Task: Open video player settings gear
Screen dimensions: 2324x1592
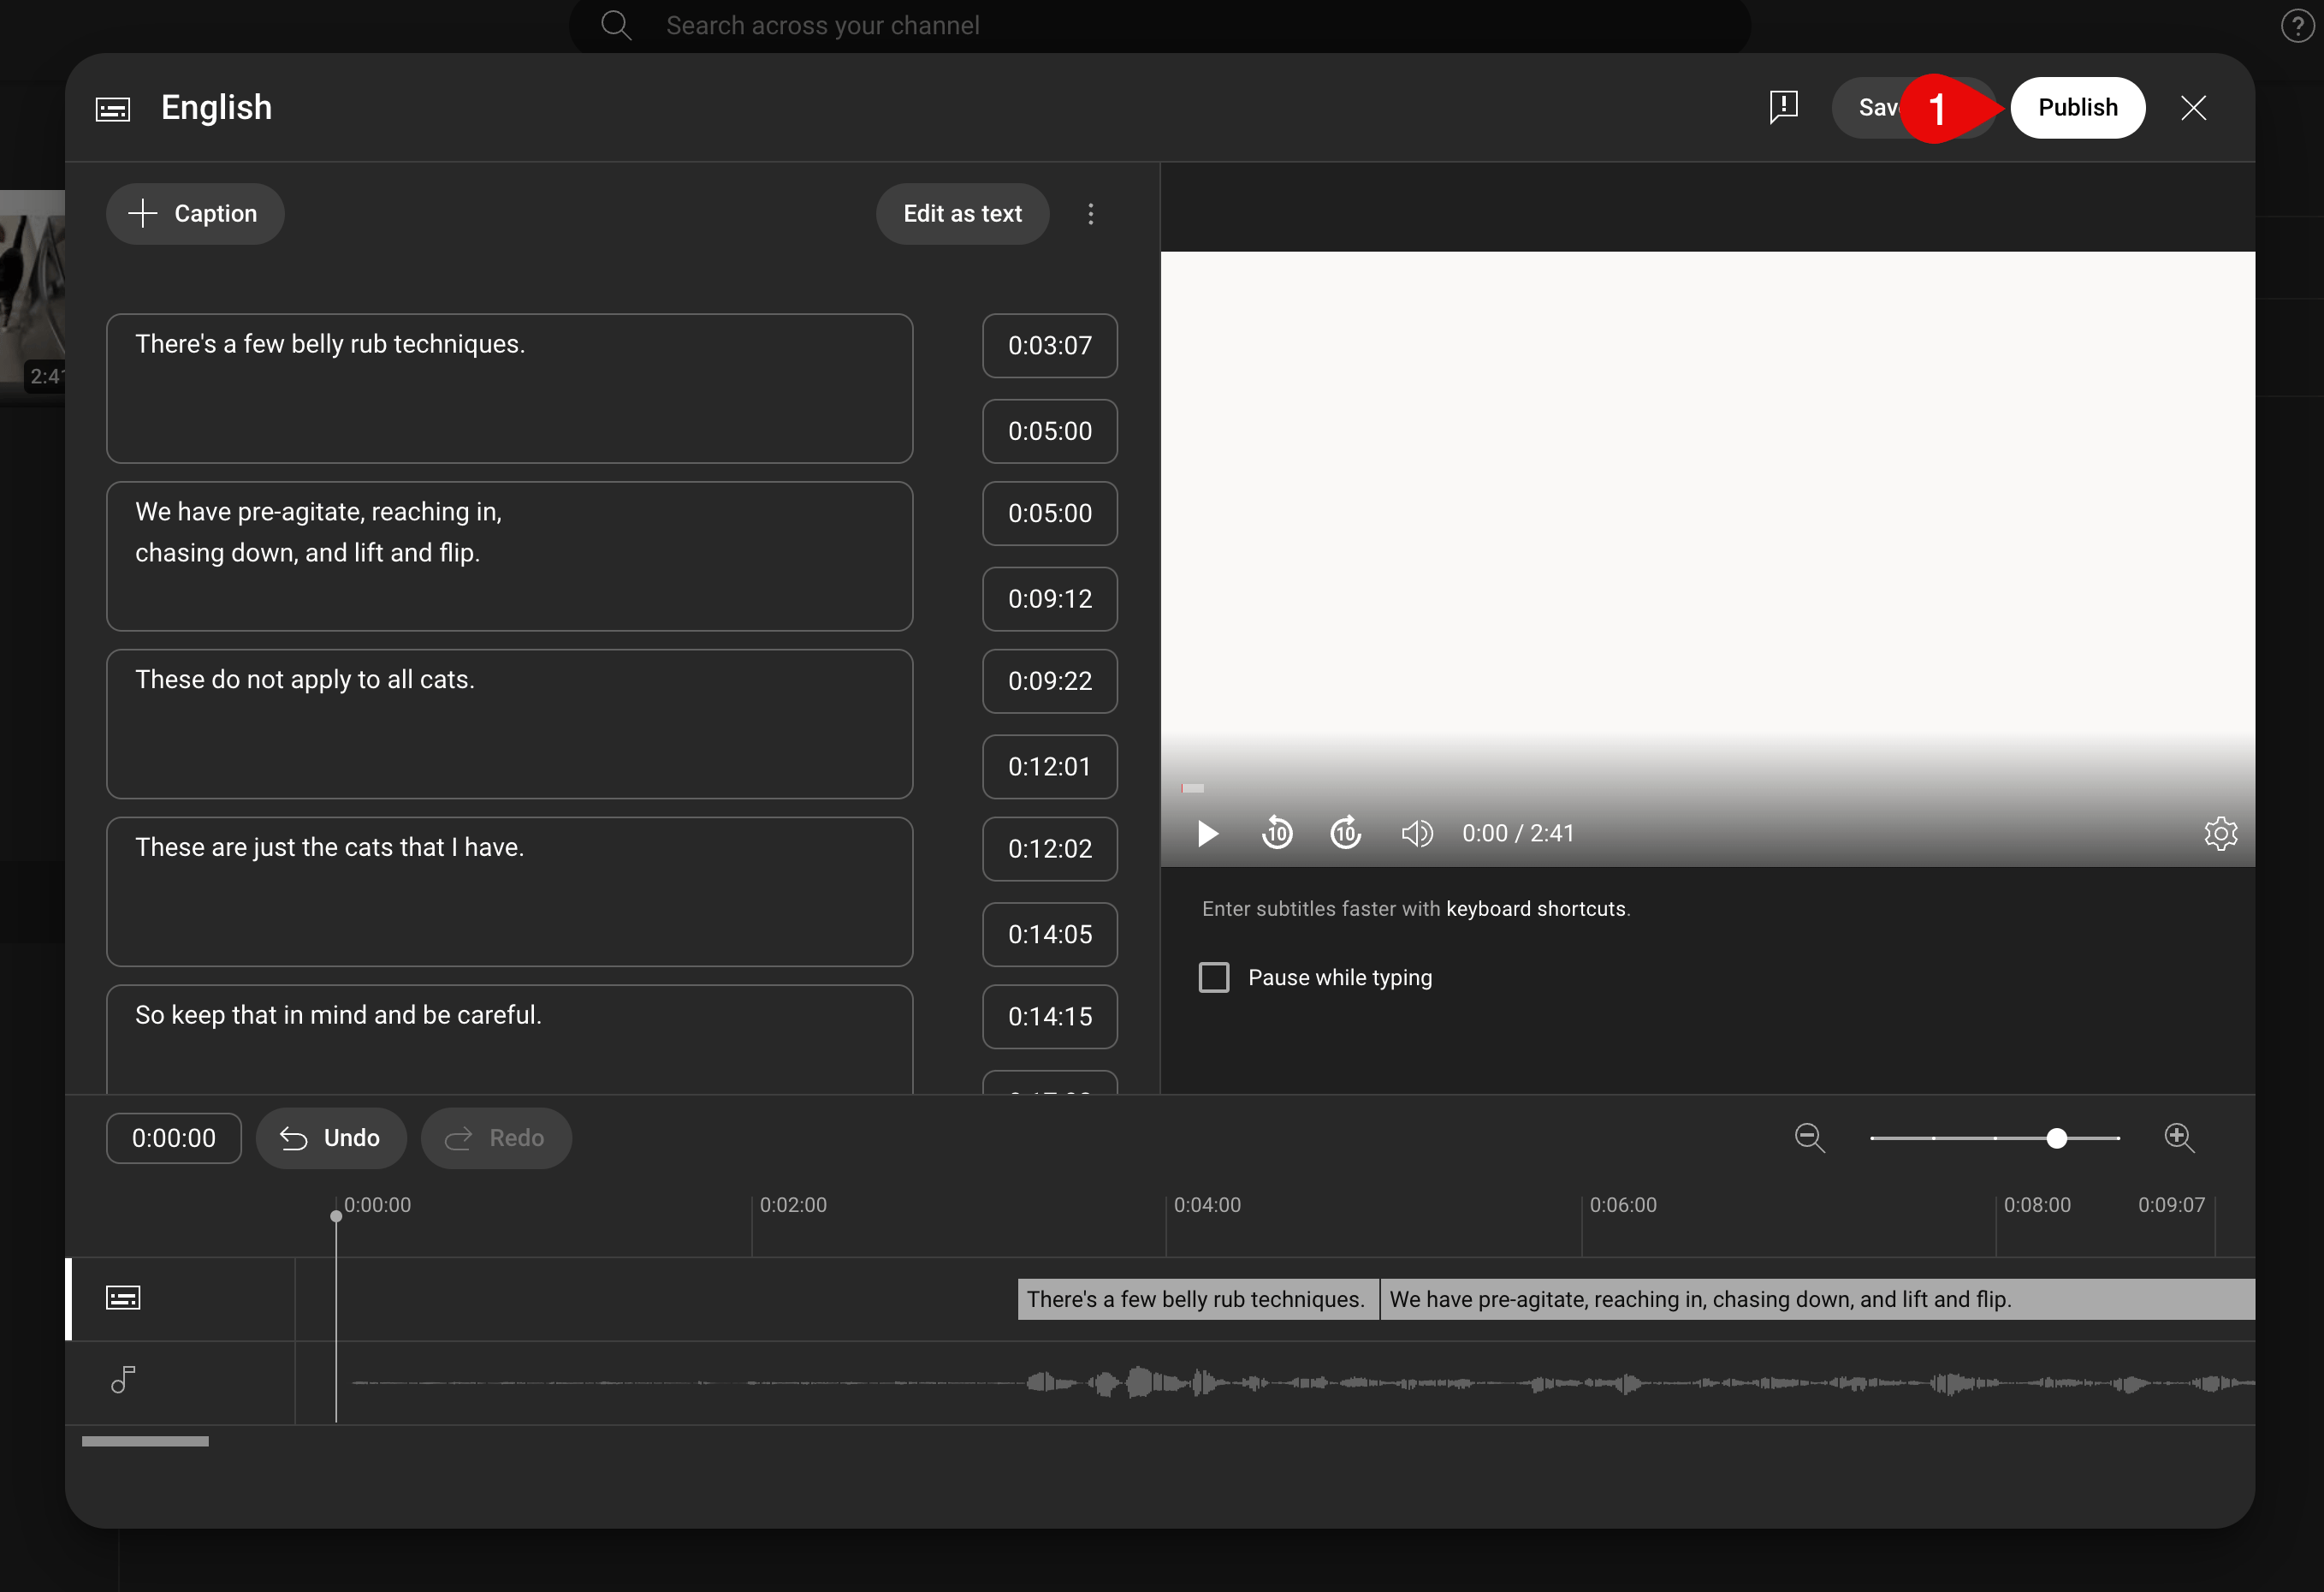Action: (2220, 833)
